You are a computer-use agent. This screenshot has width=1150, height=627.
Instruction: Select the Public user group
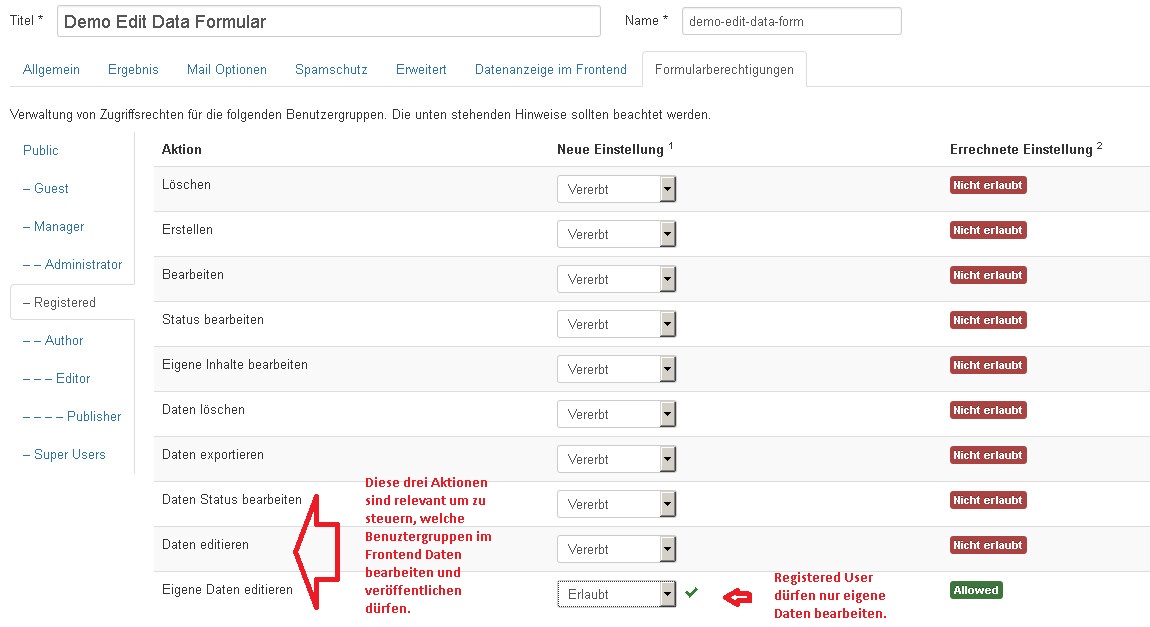[x=40, y=150]
